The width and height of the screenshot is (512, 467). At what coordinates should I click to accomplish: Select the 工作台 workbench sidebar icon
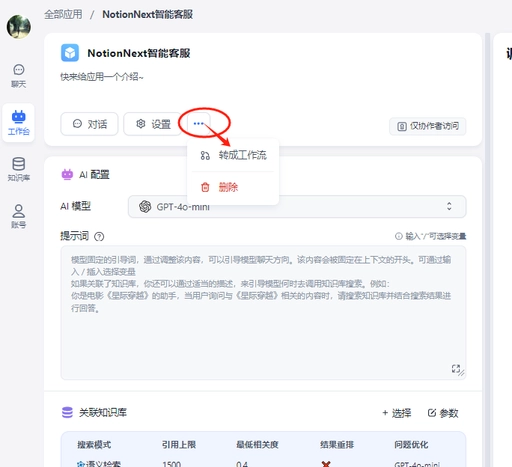point(19,123)
